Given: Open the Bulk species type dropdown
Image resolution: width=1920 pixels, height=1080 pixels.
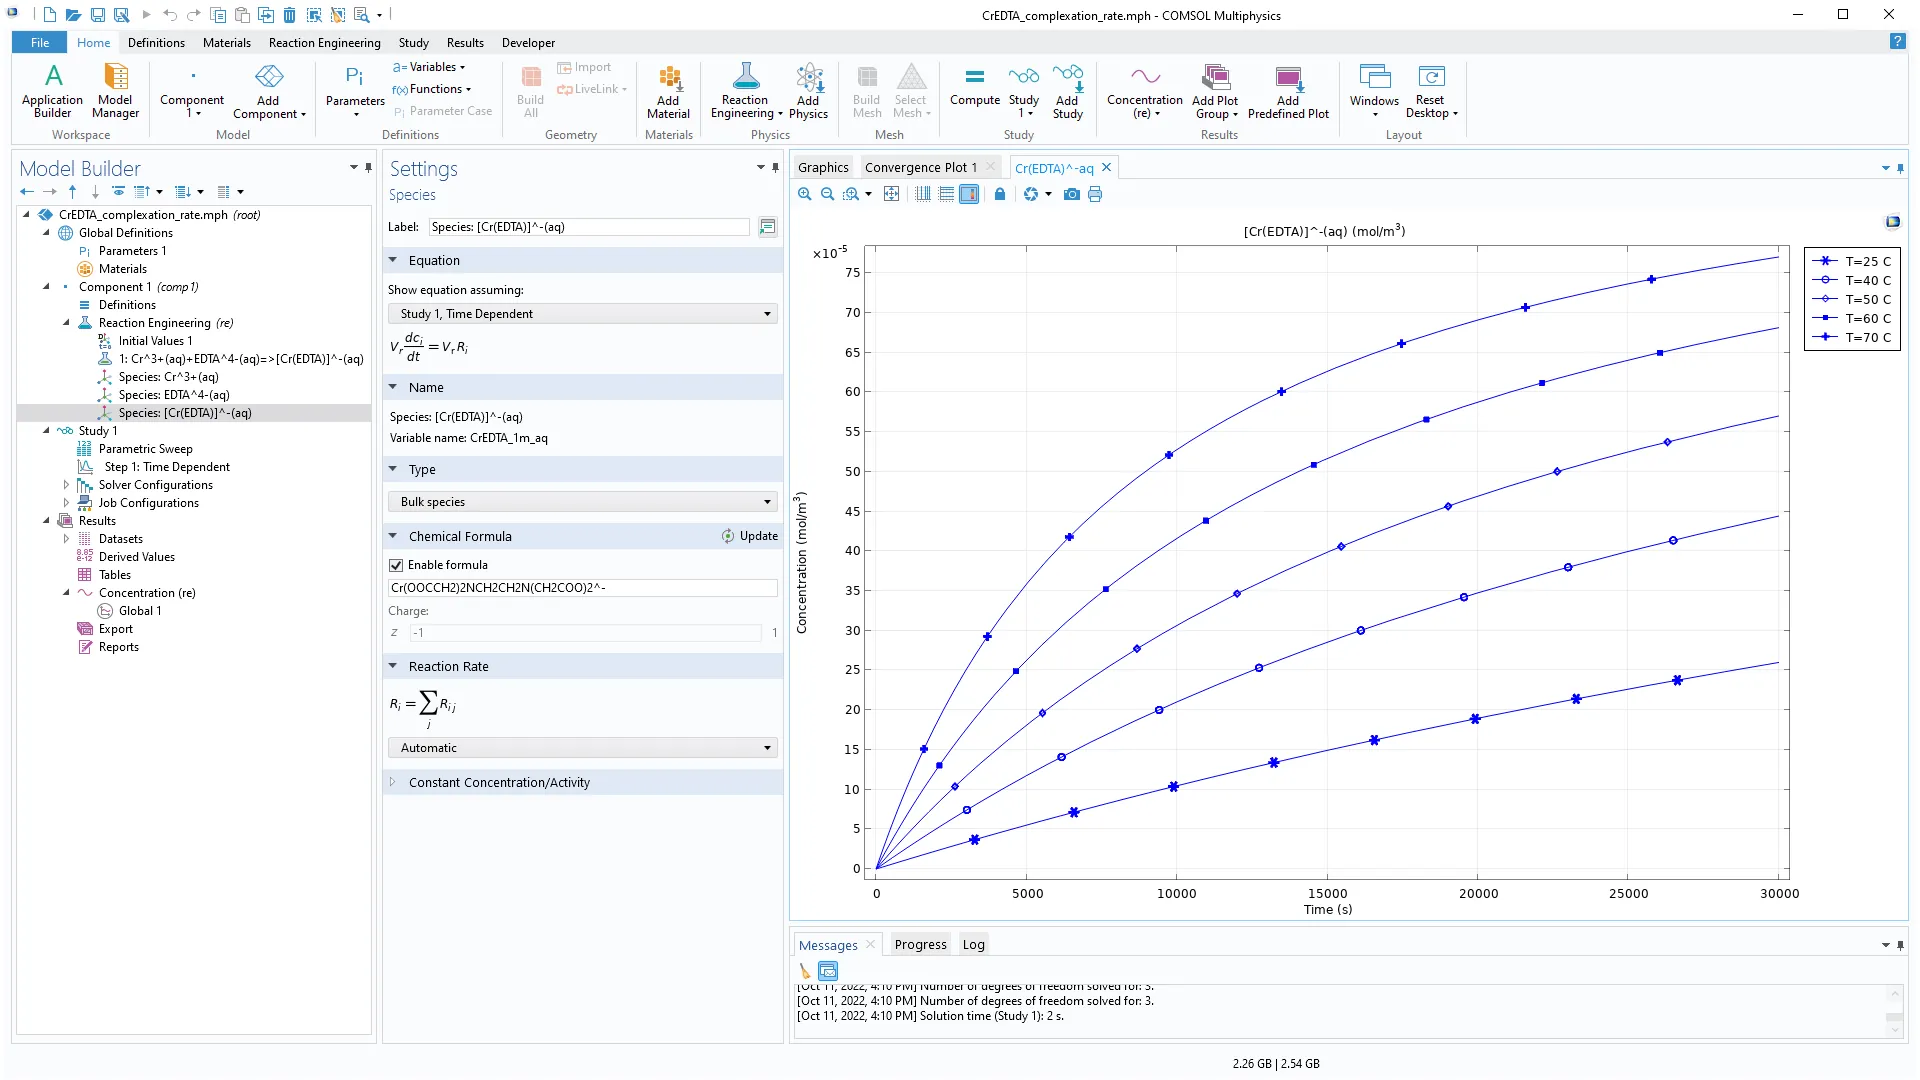Looking at the screenshot, I should [x=582, y=502].
